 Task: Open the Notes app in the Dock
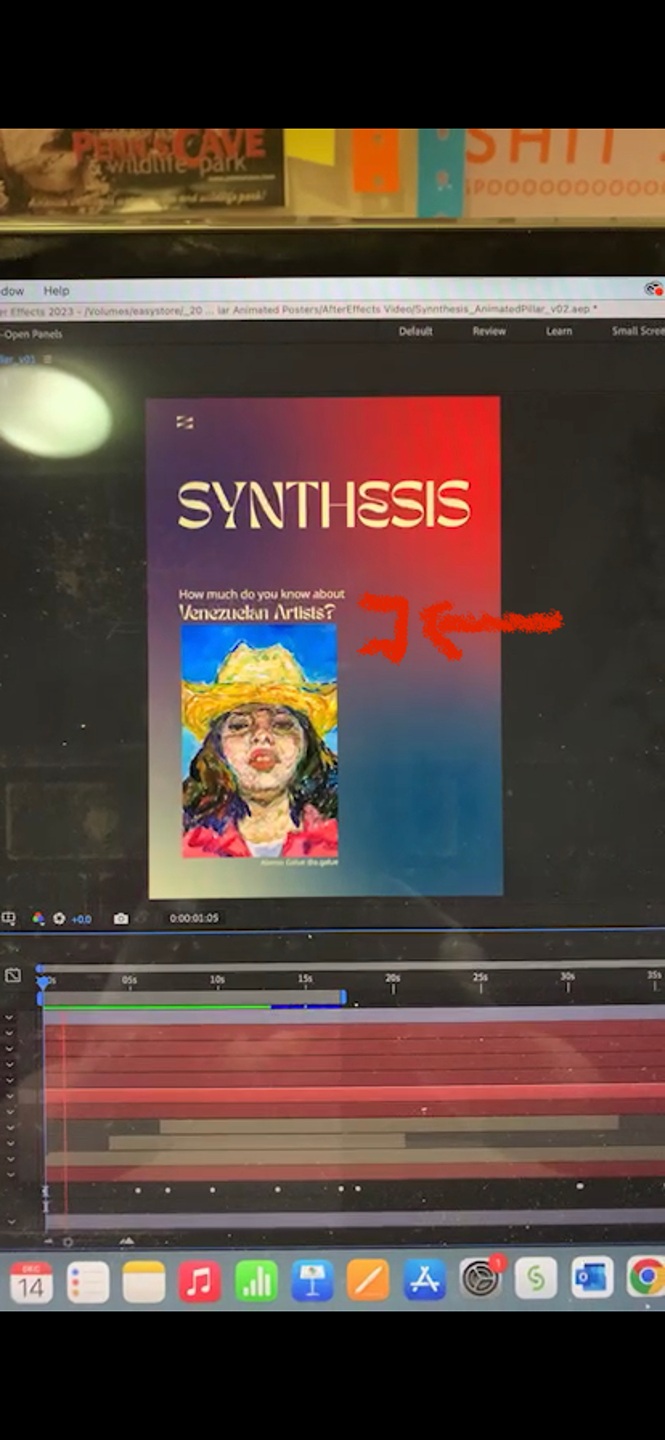(144, 1282)
